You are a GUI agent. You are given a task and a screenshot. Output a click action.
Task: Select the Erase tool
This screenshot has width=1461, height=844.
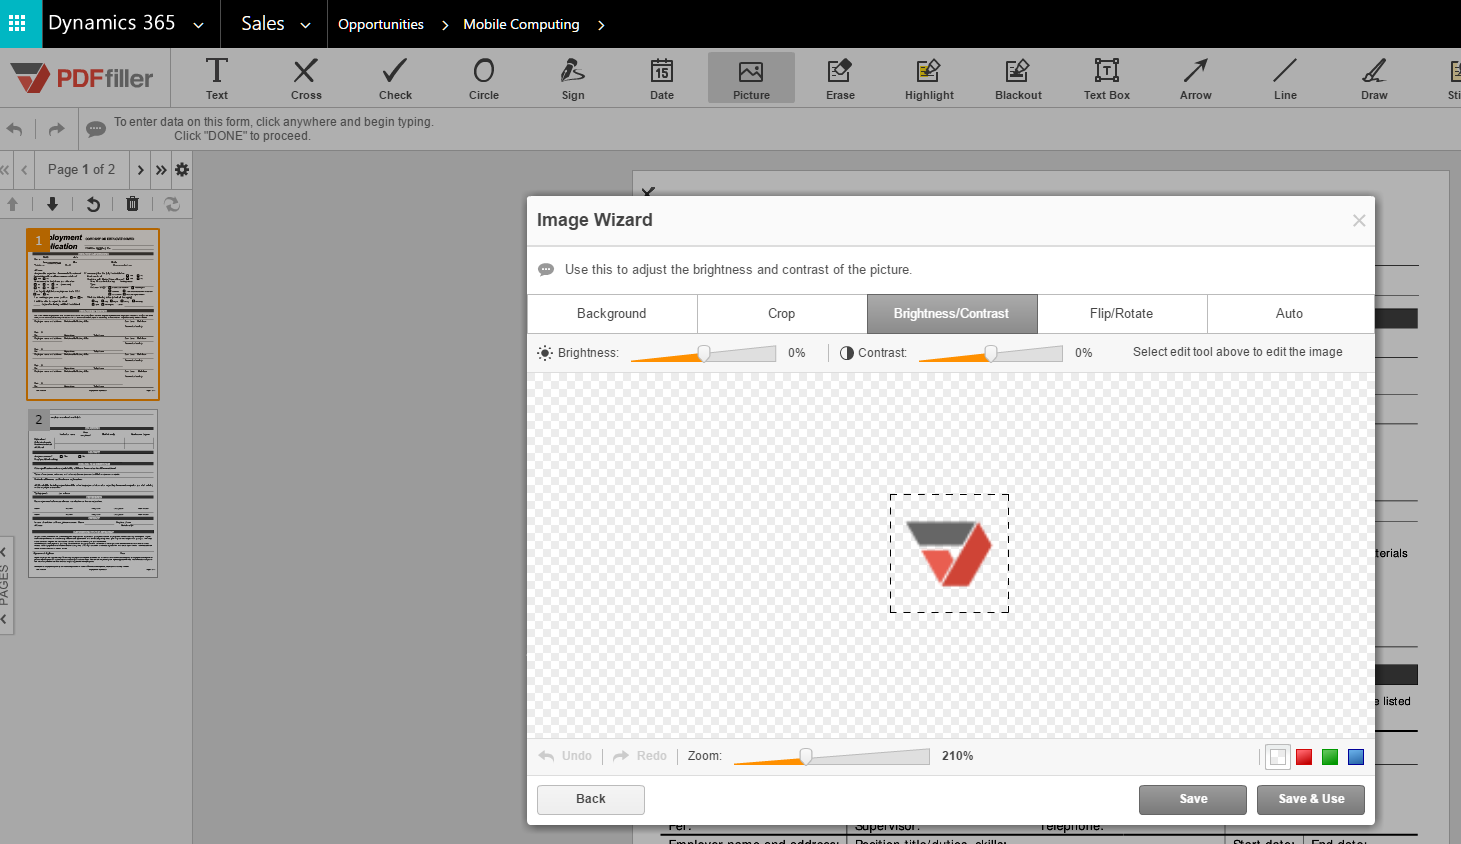tap(840, 78)
